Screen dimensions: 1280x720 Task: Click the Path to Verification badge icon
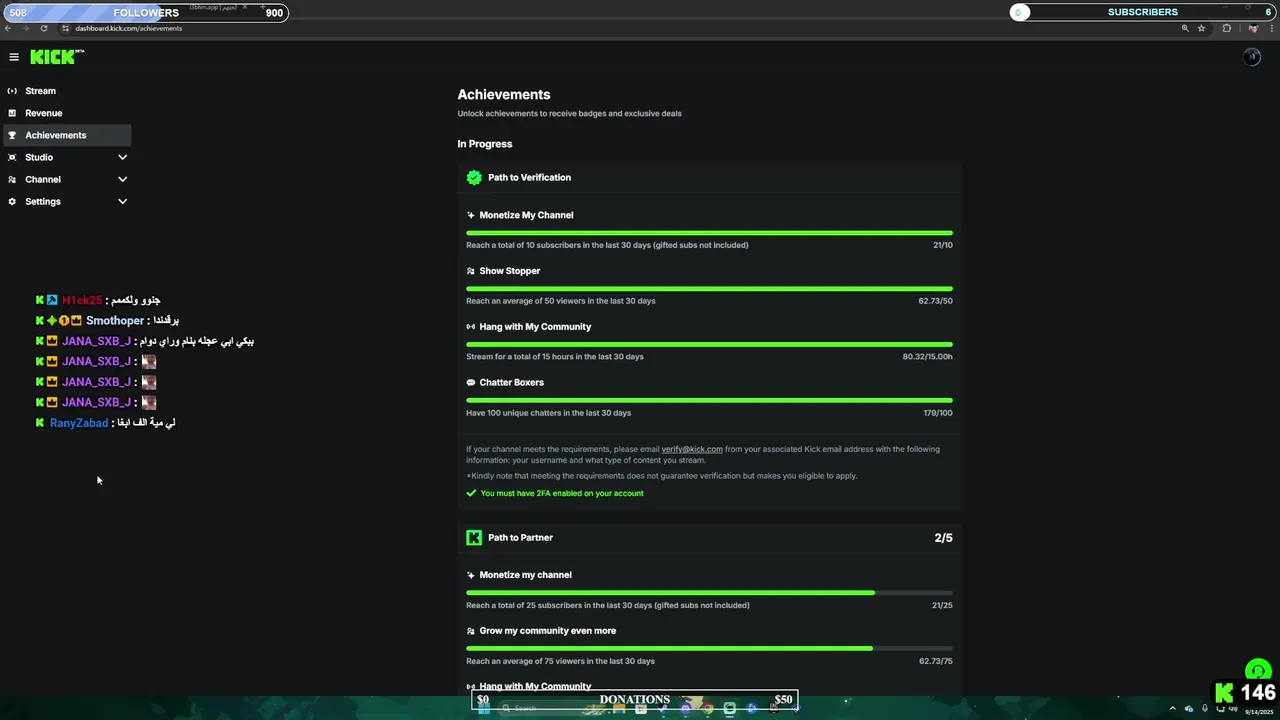click(474, 177)
